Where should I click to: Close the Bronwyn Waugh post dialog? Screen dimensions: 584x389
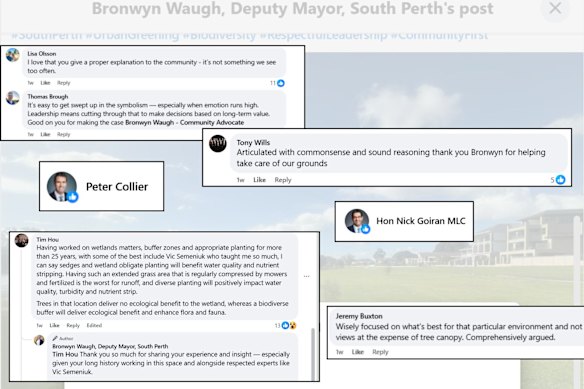coord(555,8)
